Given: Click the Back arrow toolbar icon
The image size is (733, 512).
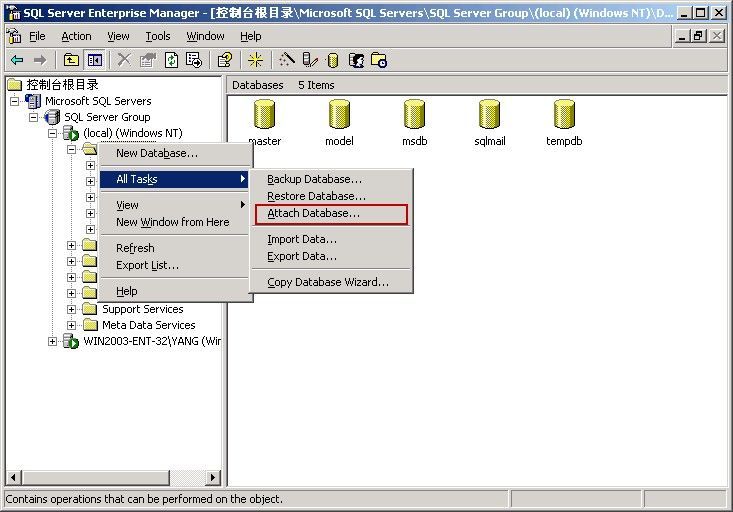Looking at the screenshot, I should [17, 60].
